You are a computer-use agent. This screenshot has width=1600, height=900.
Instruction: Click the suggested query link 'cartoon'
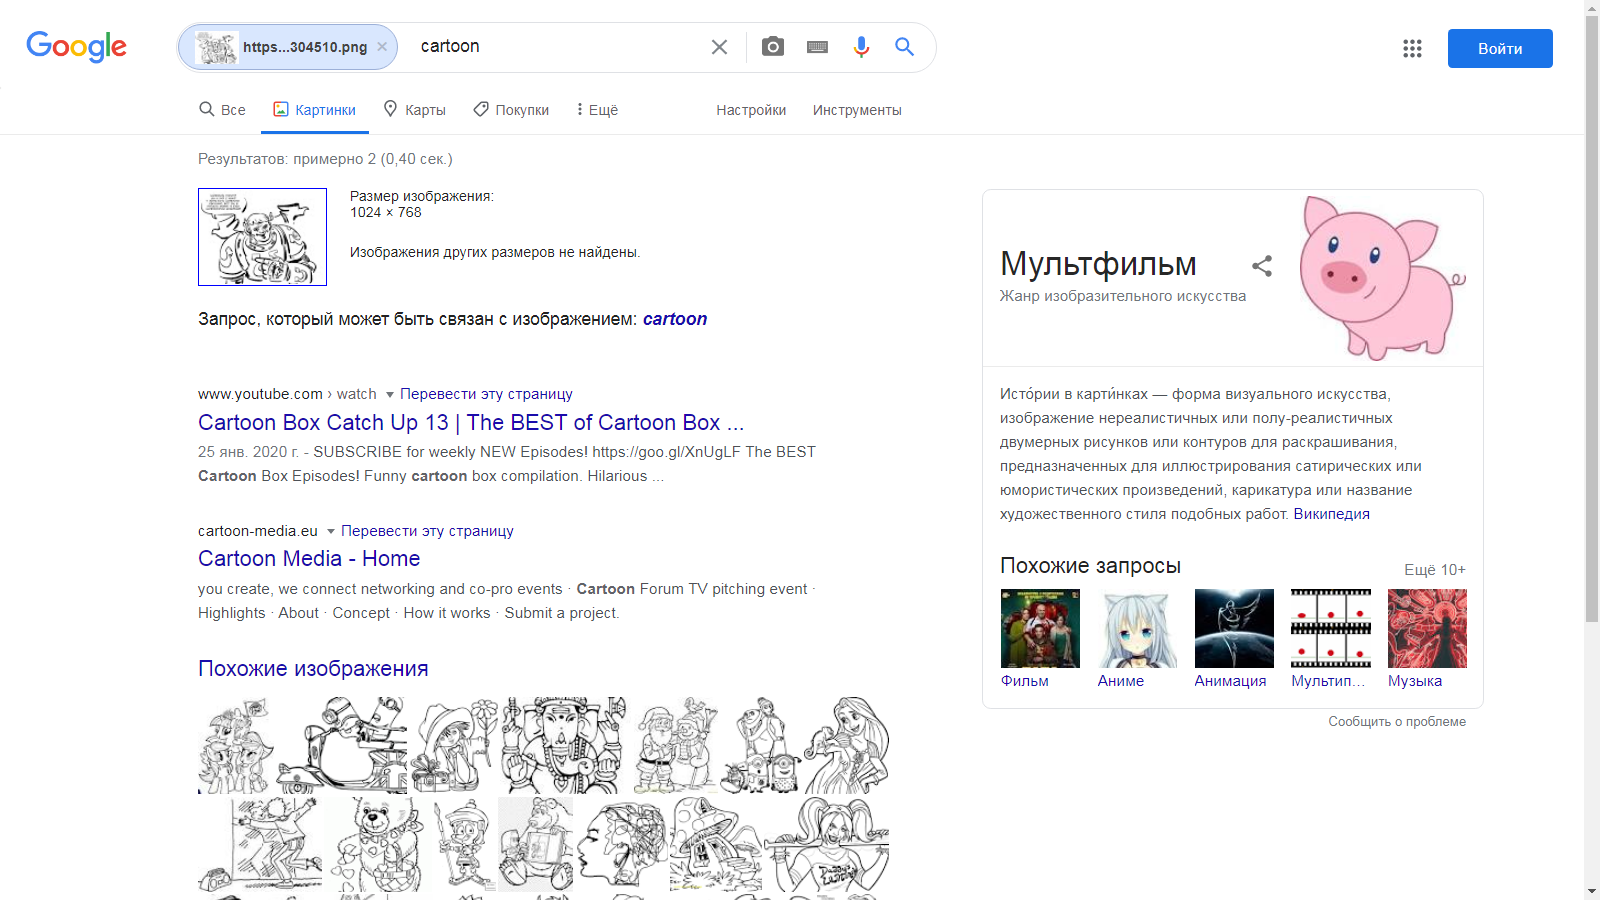pos(675,319)
